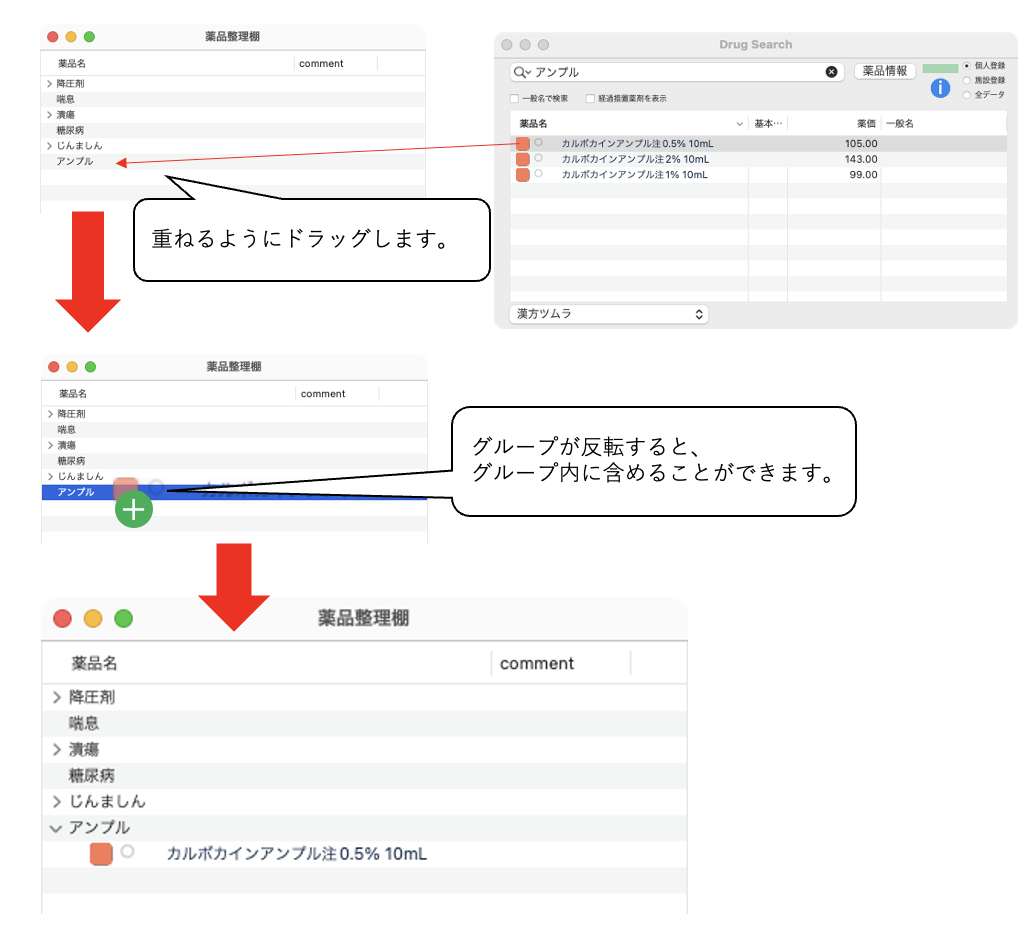Enable the 一般名で検索 checkbox

[514, 98]
